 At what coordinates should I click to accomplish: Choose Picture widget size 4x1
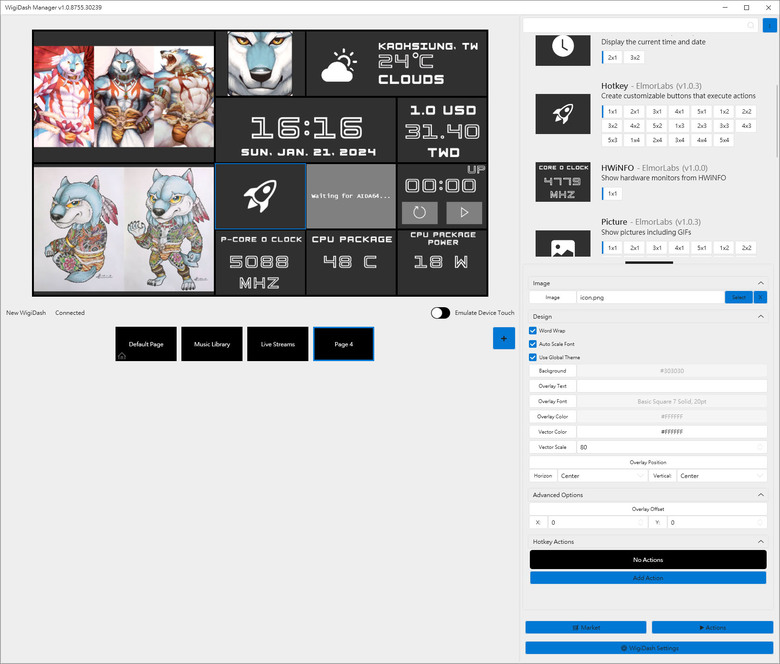pos(680,248)
